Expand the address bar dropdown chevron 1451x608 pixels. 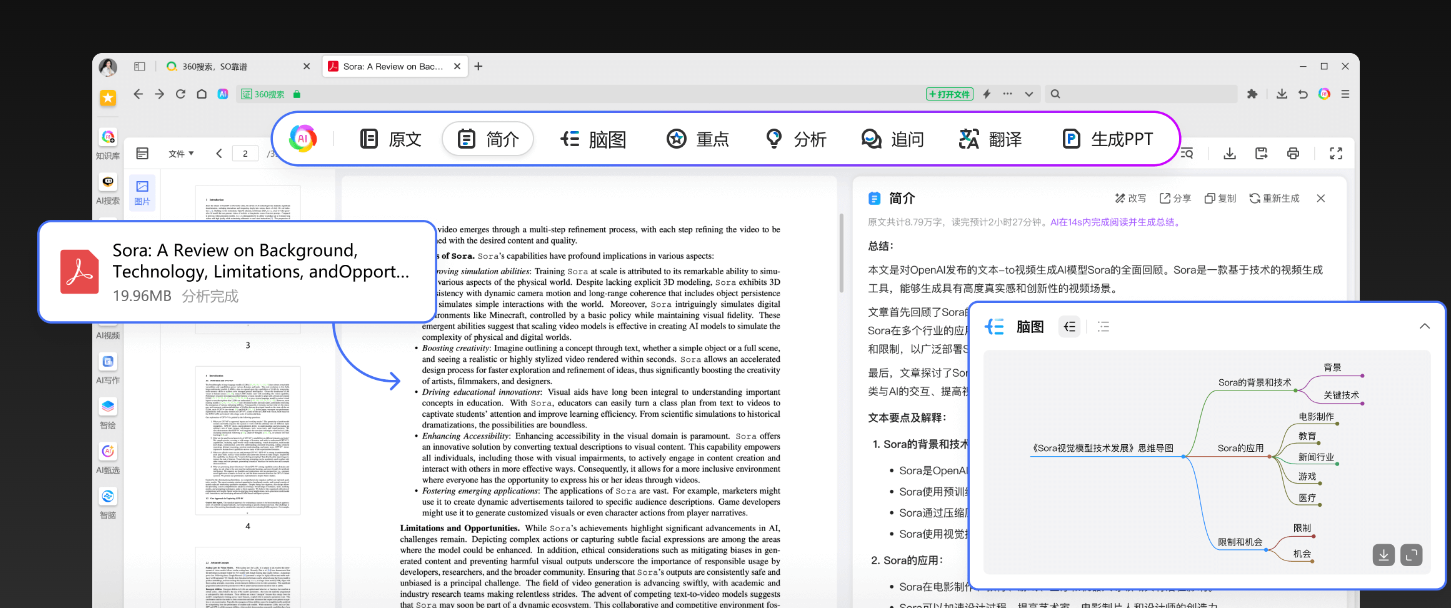pos(1029,94)
